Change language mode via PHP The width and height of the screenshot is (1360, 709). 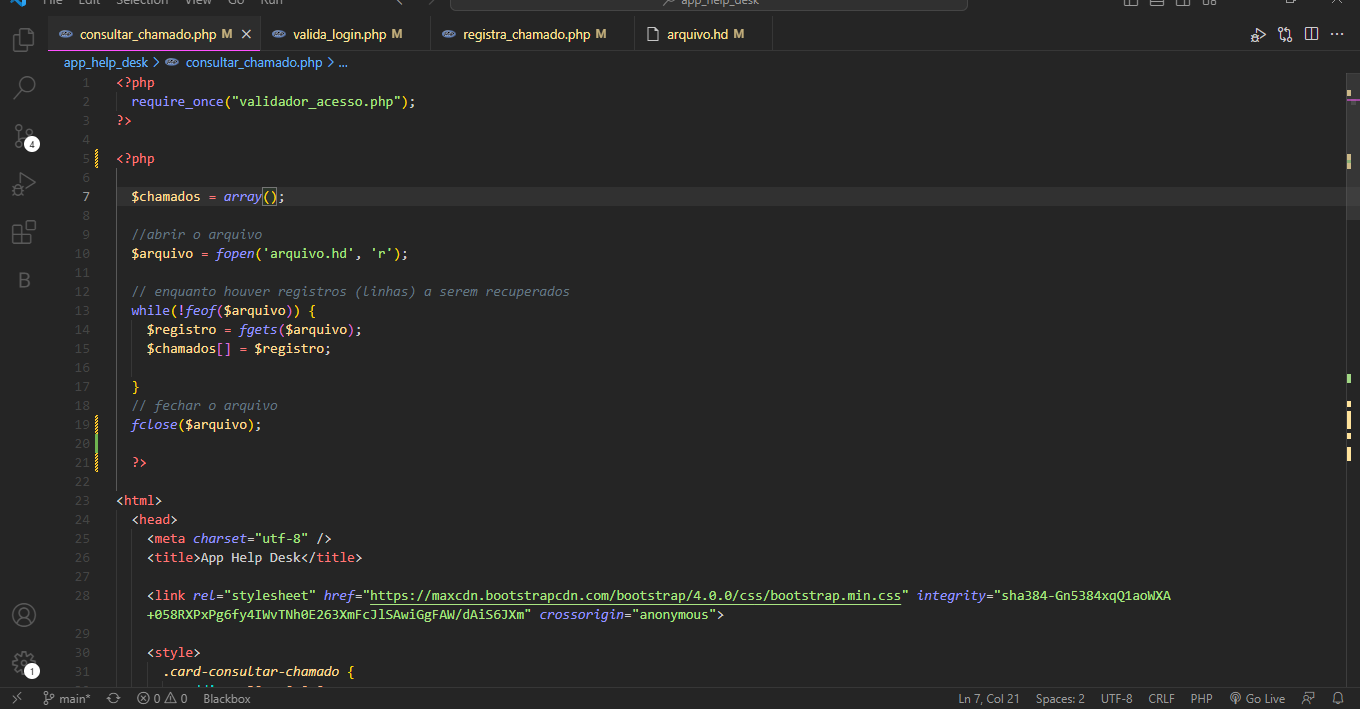pos(1202,699)
